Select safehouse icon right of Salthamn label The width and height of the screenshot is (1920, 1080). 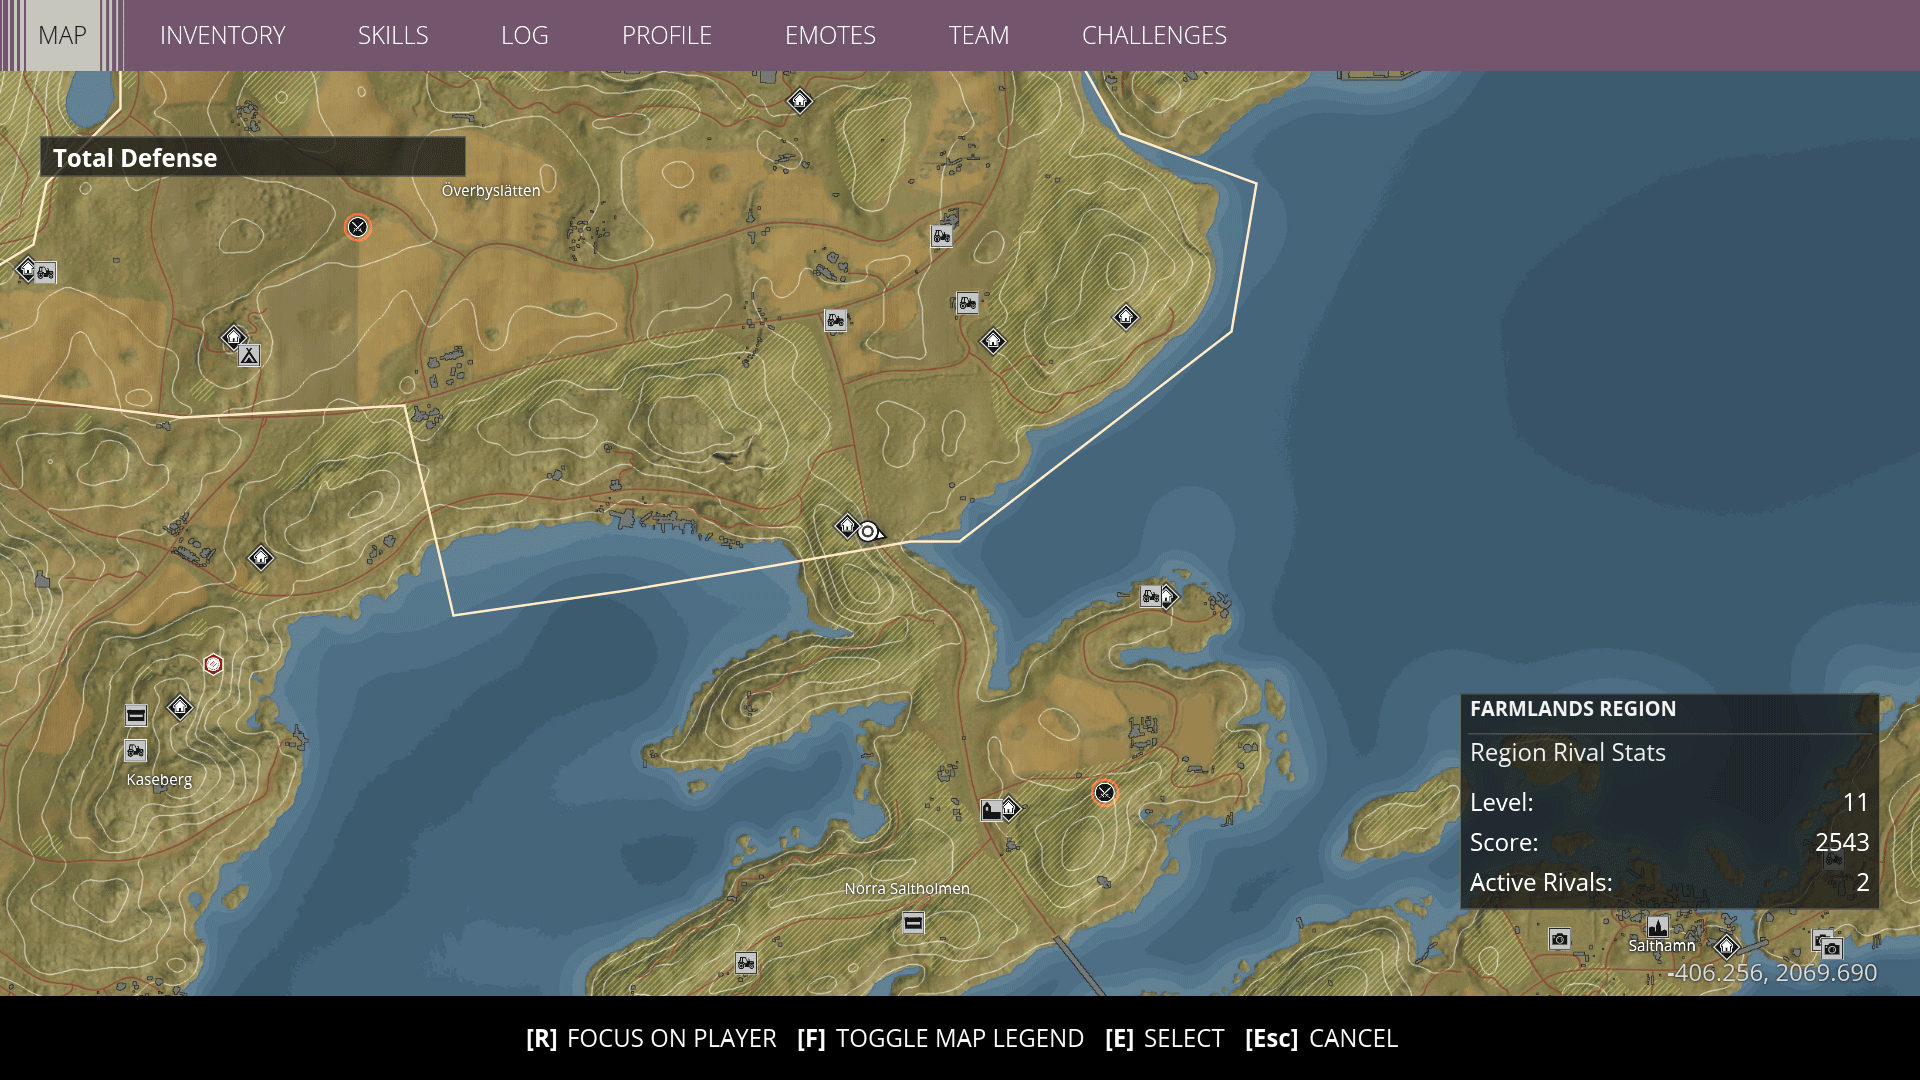click(x=1727, y=945)
